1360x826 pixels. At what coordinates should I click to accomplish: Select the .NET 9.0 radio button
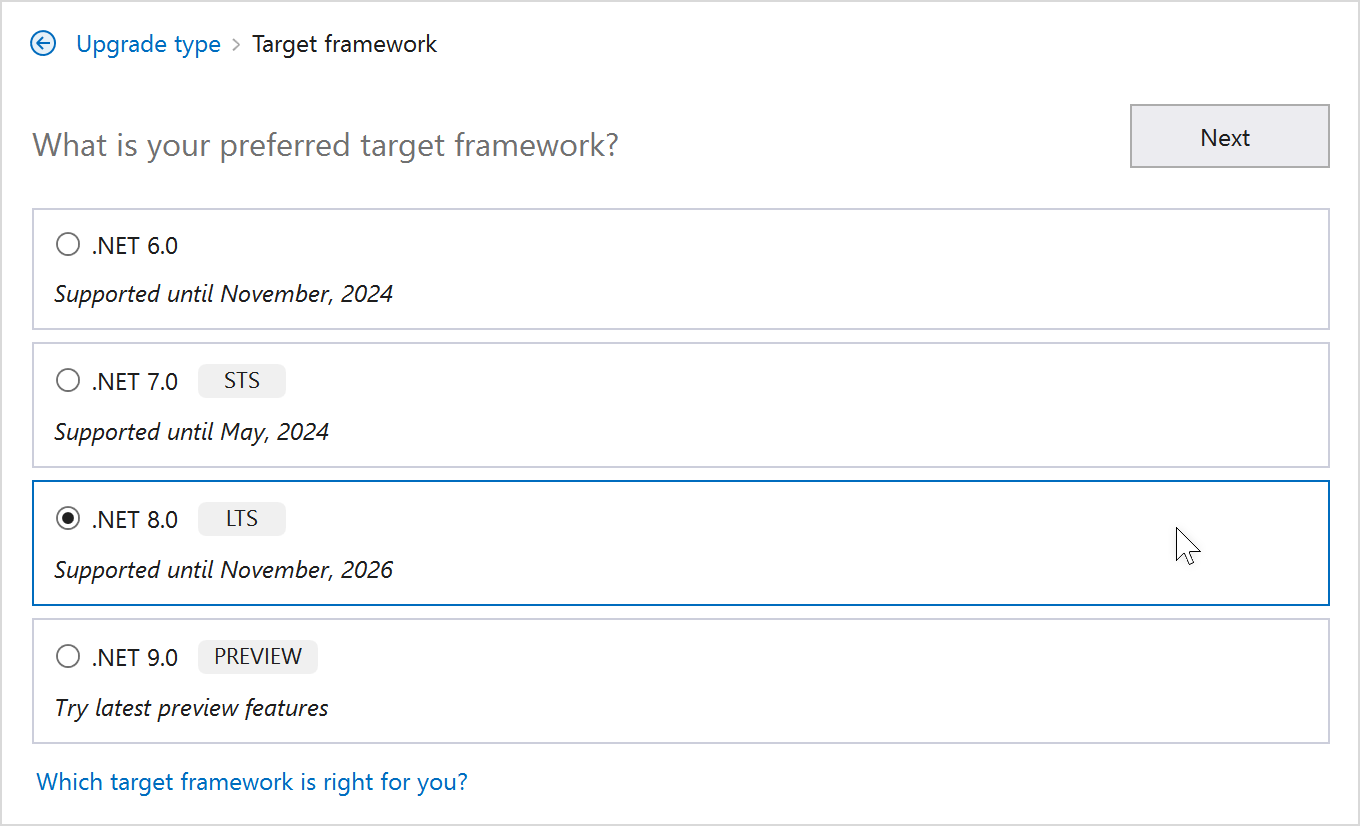pyautogui.click(x=68, y=657)
